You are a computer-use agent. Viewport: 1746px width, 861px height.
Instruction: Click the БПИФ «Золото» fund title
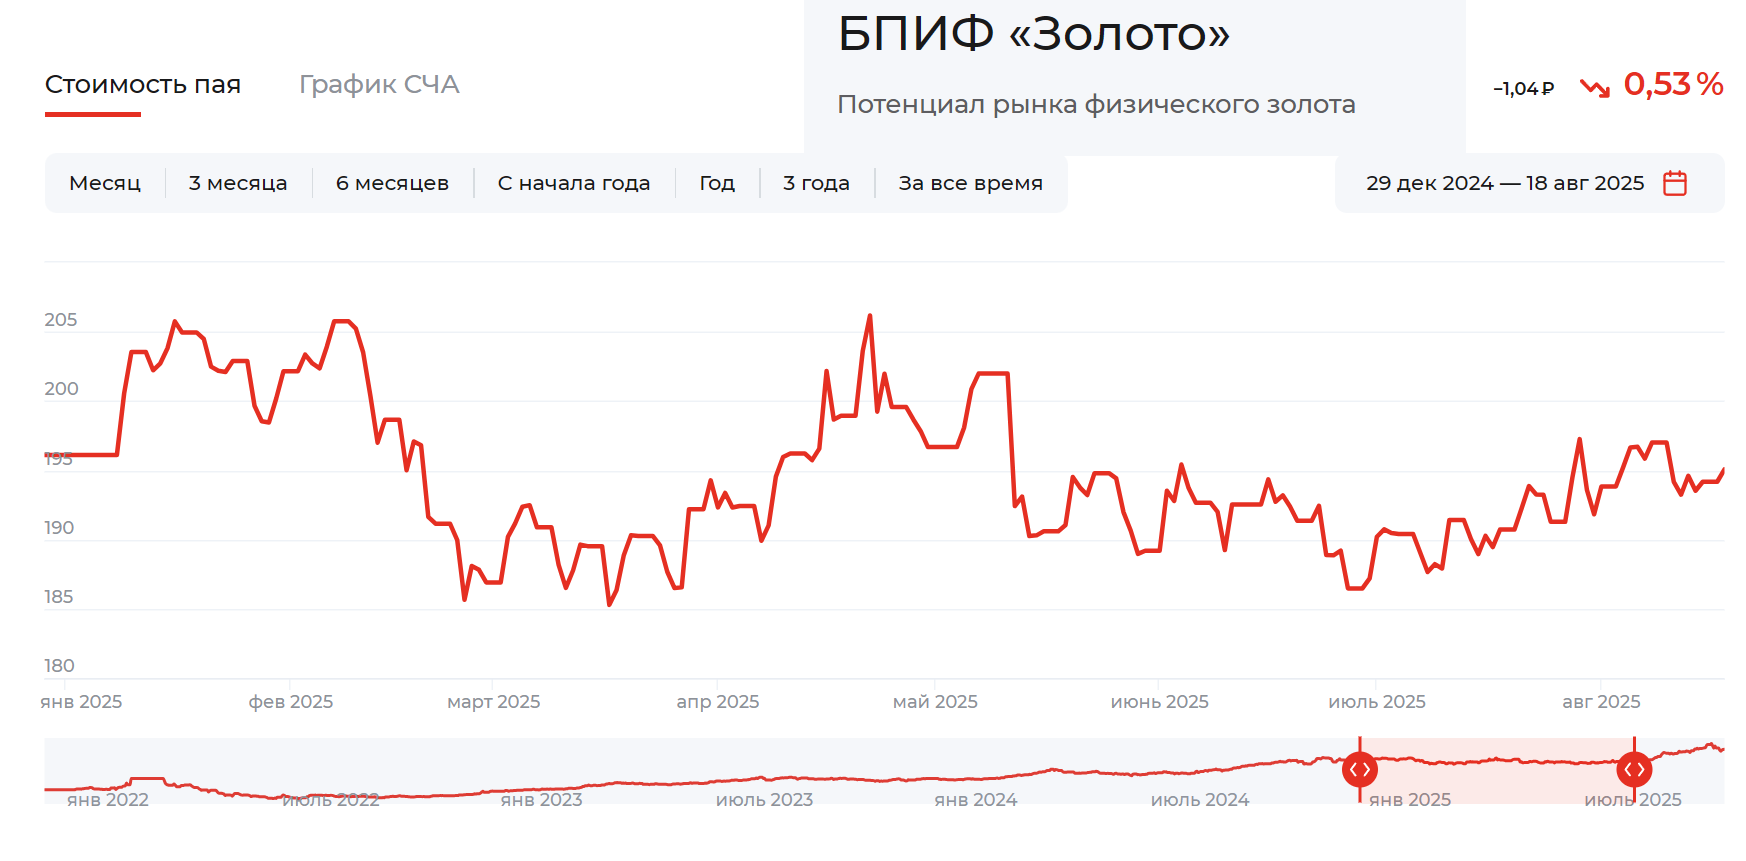[1033, 34]
